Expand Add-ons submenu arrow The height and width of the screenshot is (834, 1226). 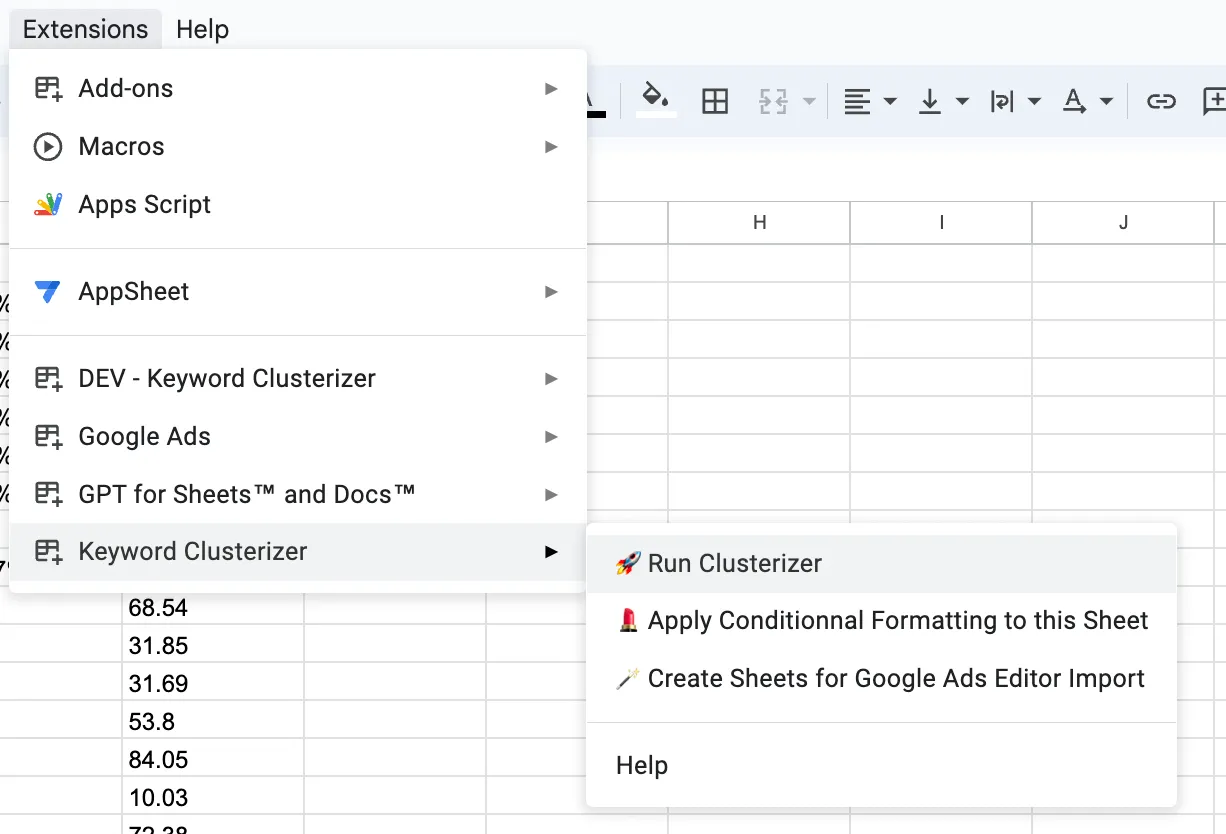[x=551, y=89]
